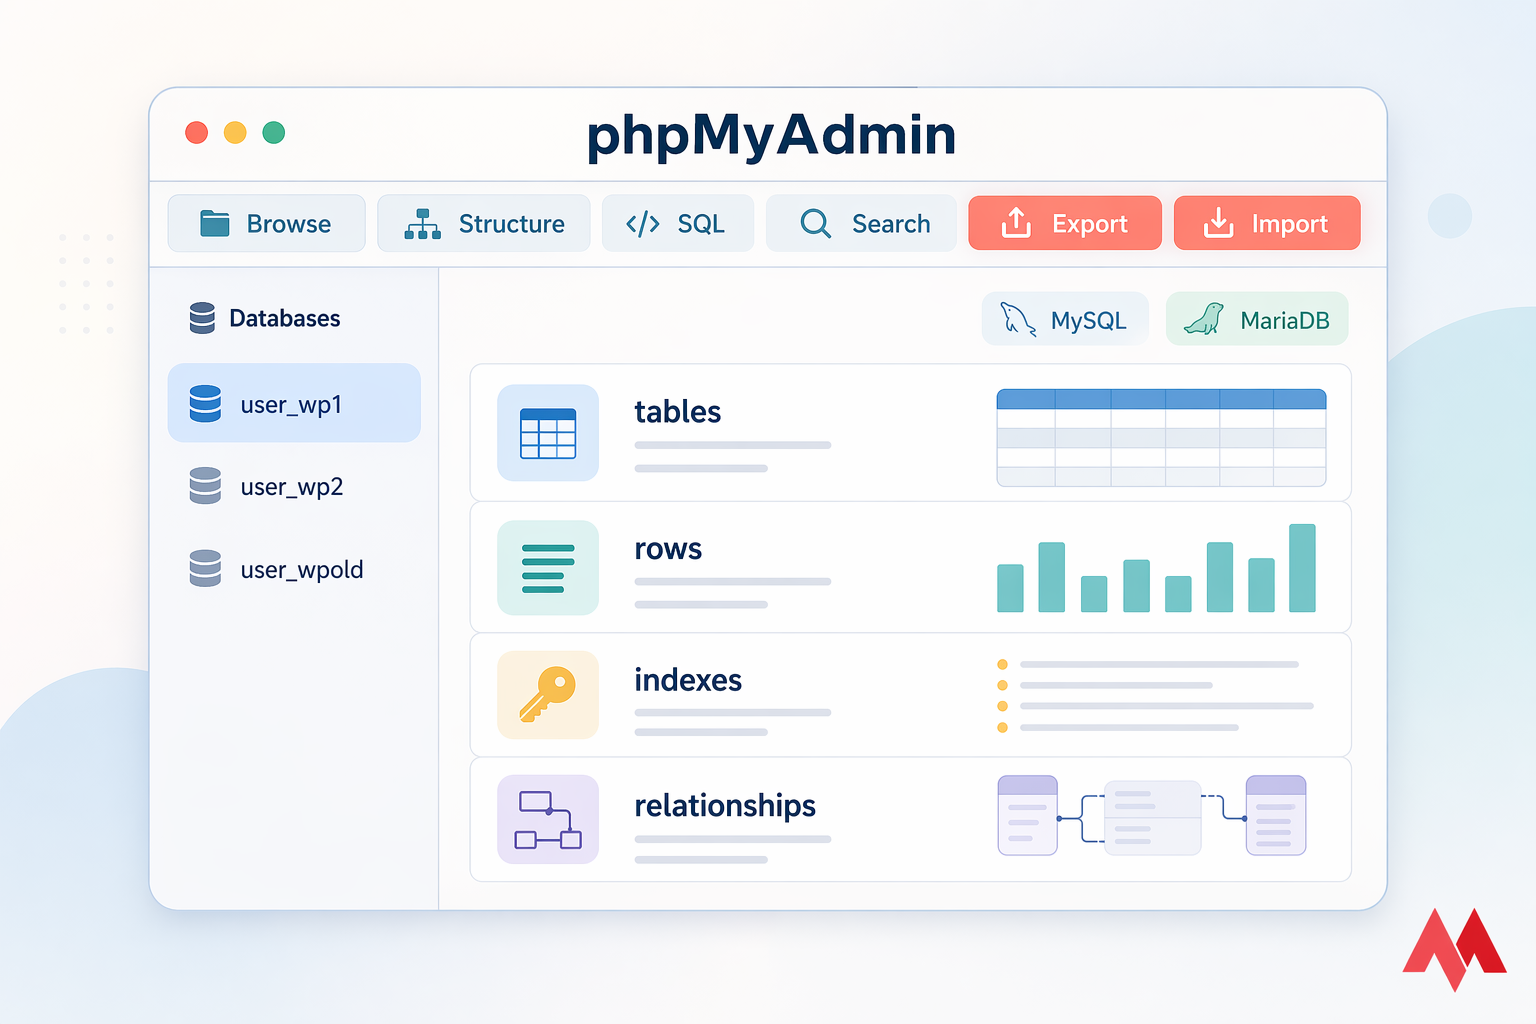The width and height of the screenshot is (1536, 1024).
Task: Click the user_wp2 database icon
Action: pos(205,486)
